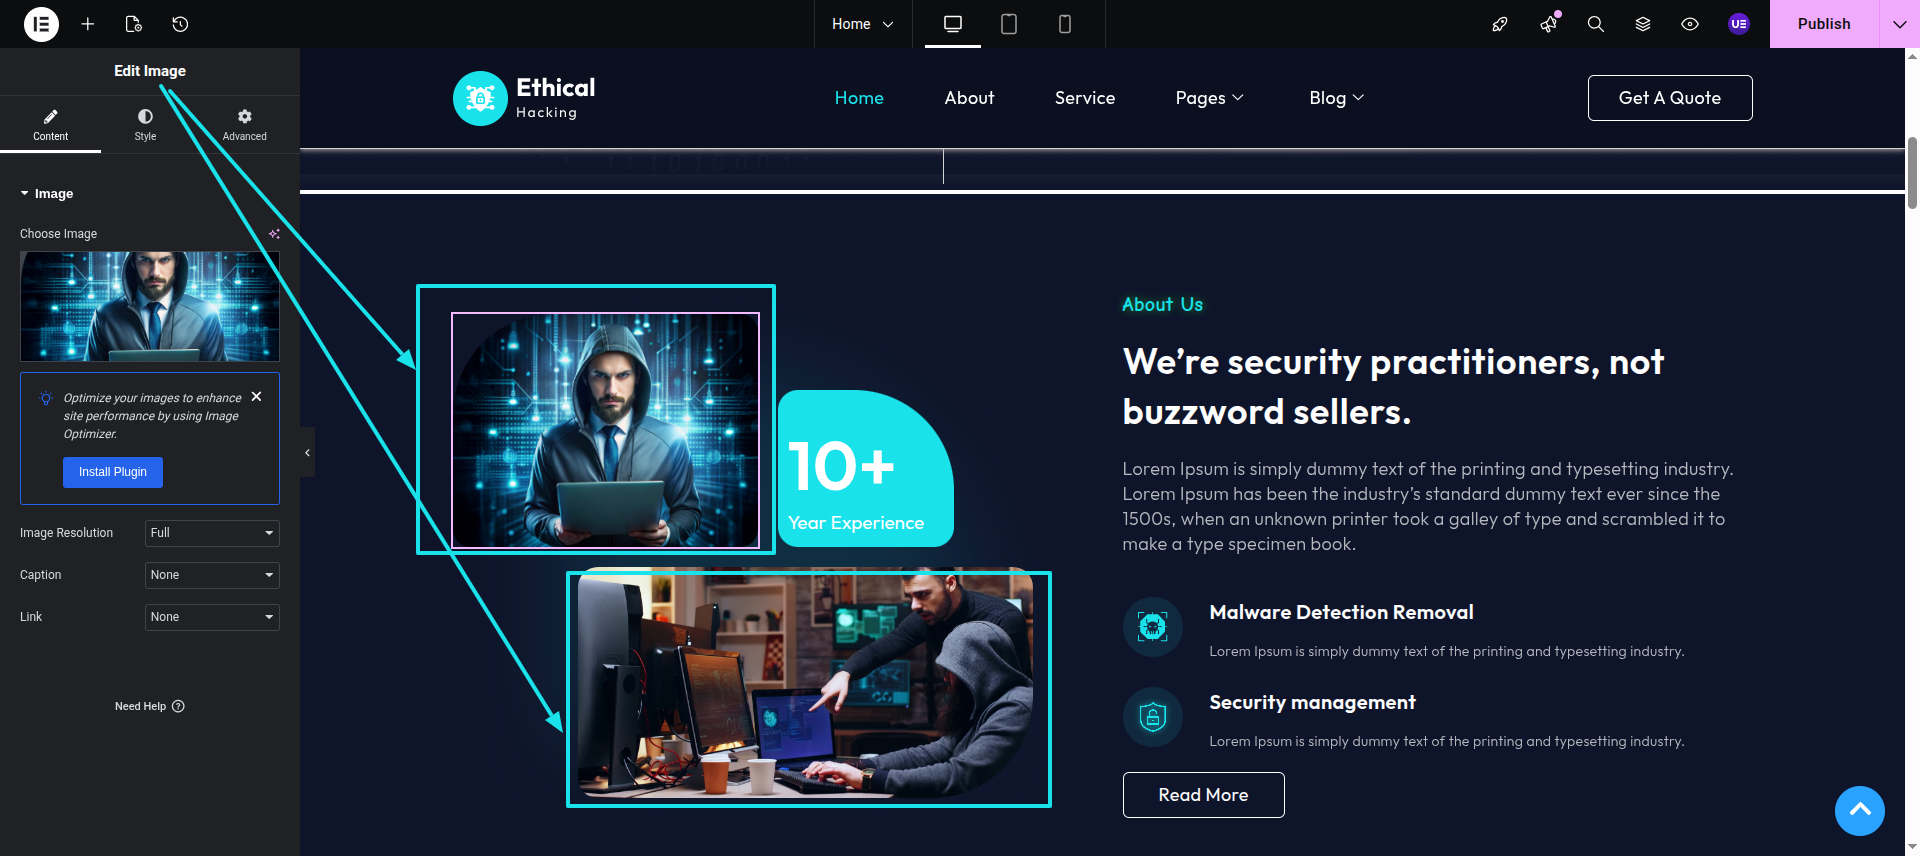This screenshot has height=856, width=1920.
Task: Click the Install Plugin button
Action: tap(113, 472)
